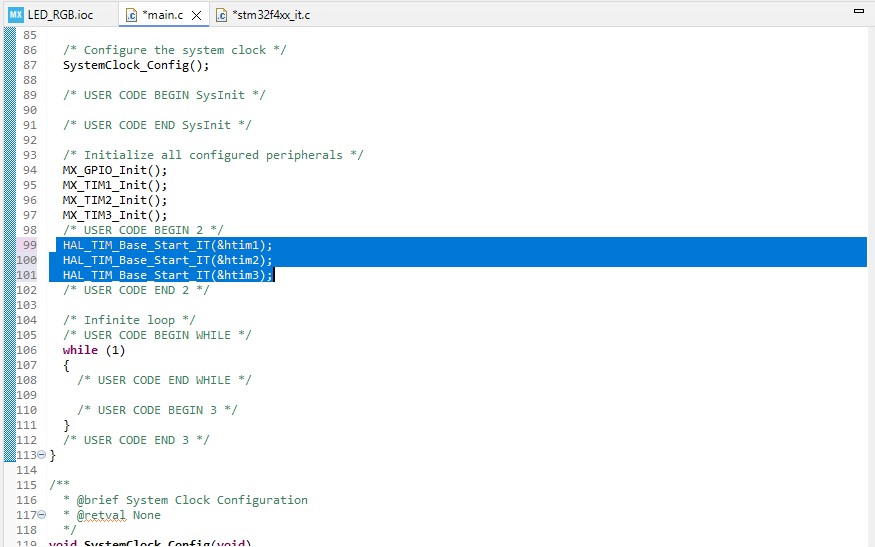This screenshot has height=547, width=875.
Task: Click the USER CODE END SysInit comment
Action: [x=157, y=125]
